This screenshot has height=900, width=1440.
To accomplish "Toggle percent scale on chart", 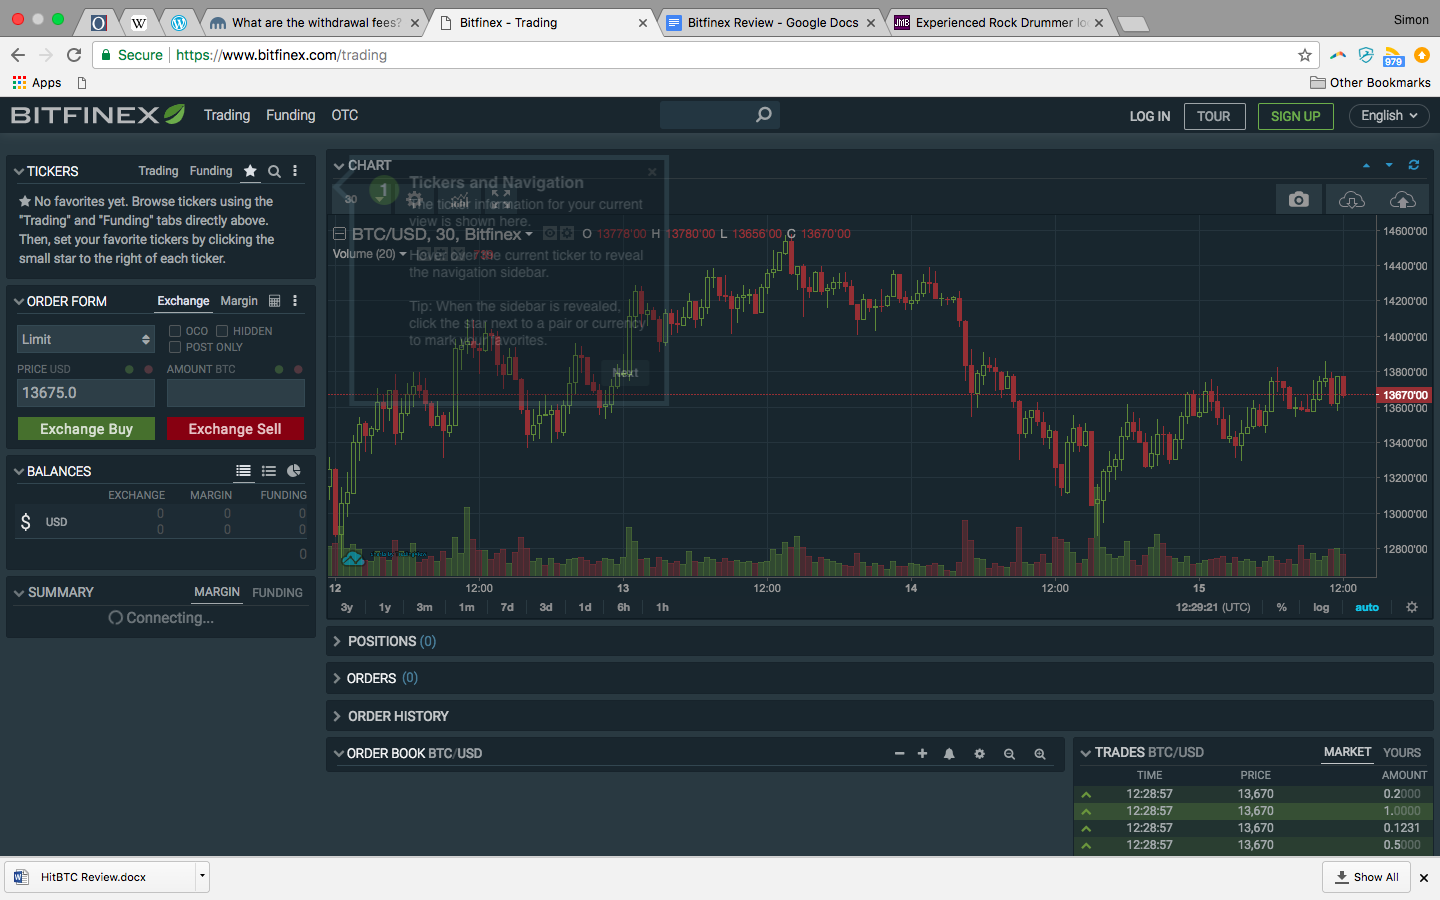I will click(x=1282, y=607).
